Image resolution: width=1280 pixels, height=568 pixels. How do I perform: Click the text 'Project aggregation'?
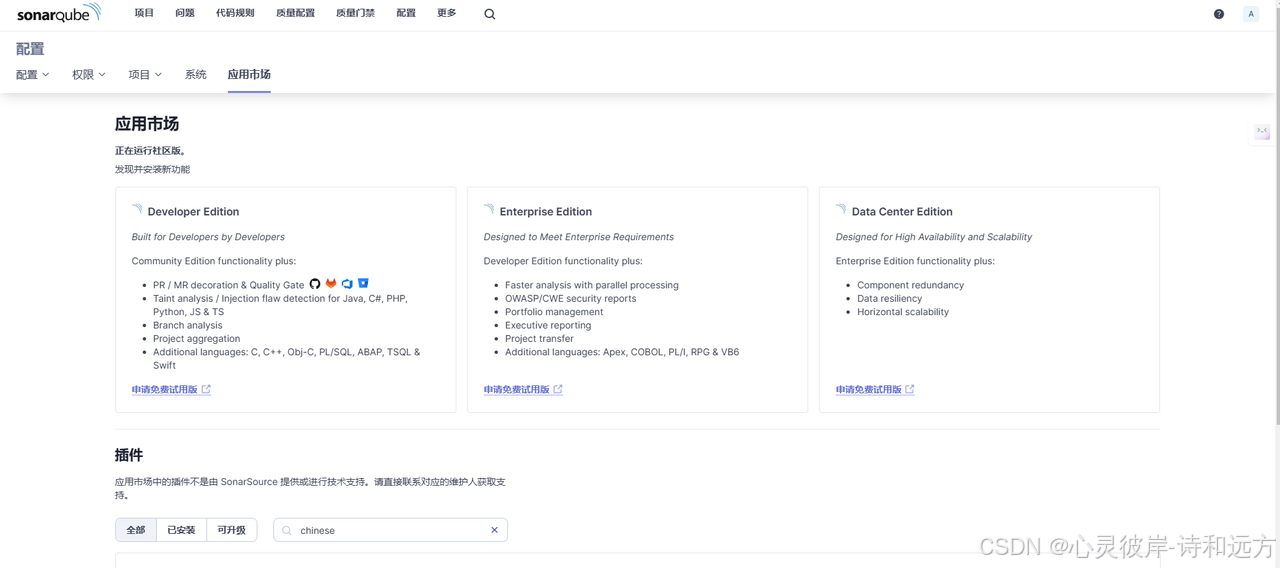[x=197, y=338]
